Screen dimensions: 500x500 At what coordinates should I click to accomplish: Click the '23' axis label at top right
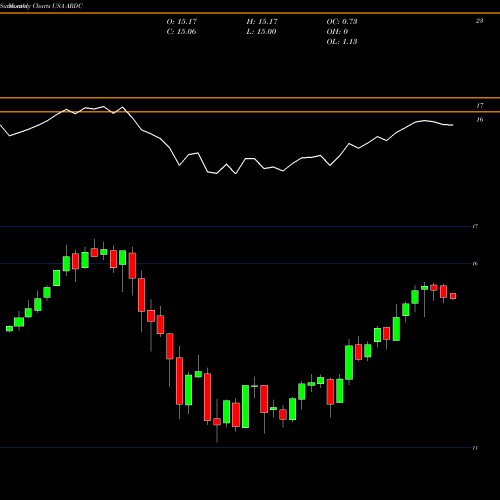click(479, 21)
